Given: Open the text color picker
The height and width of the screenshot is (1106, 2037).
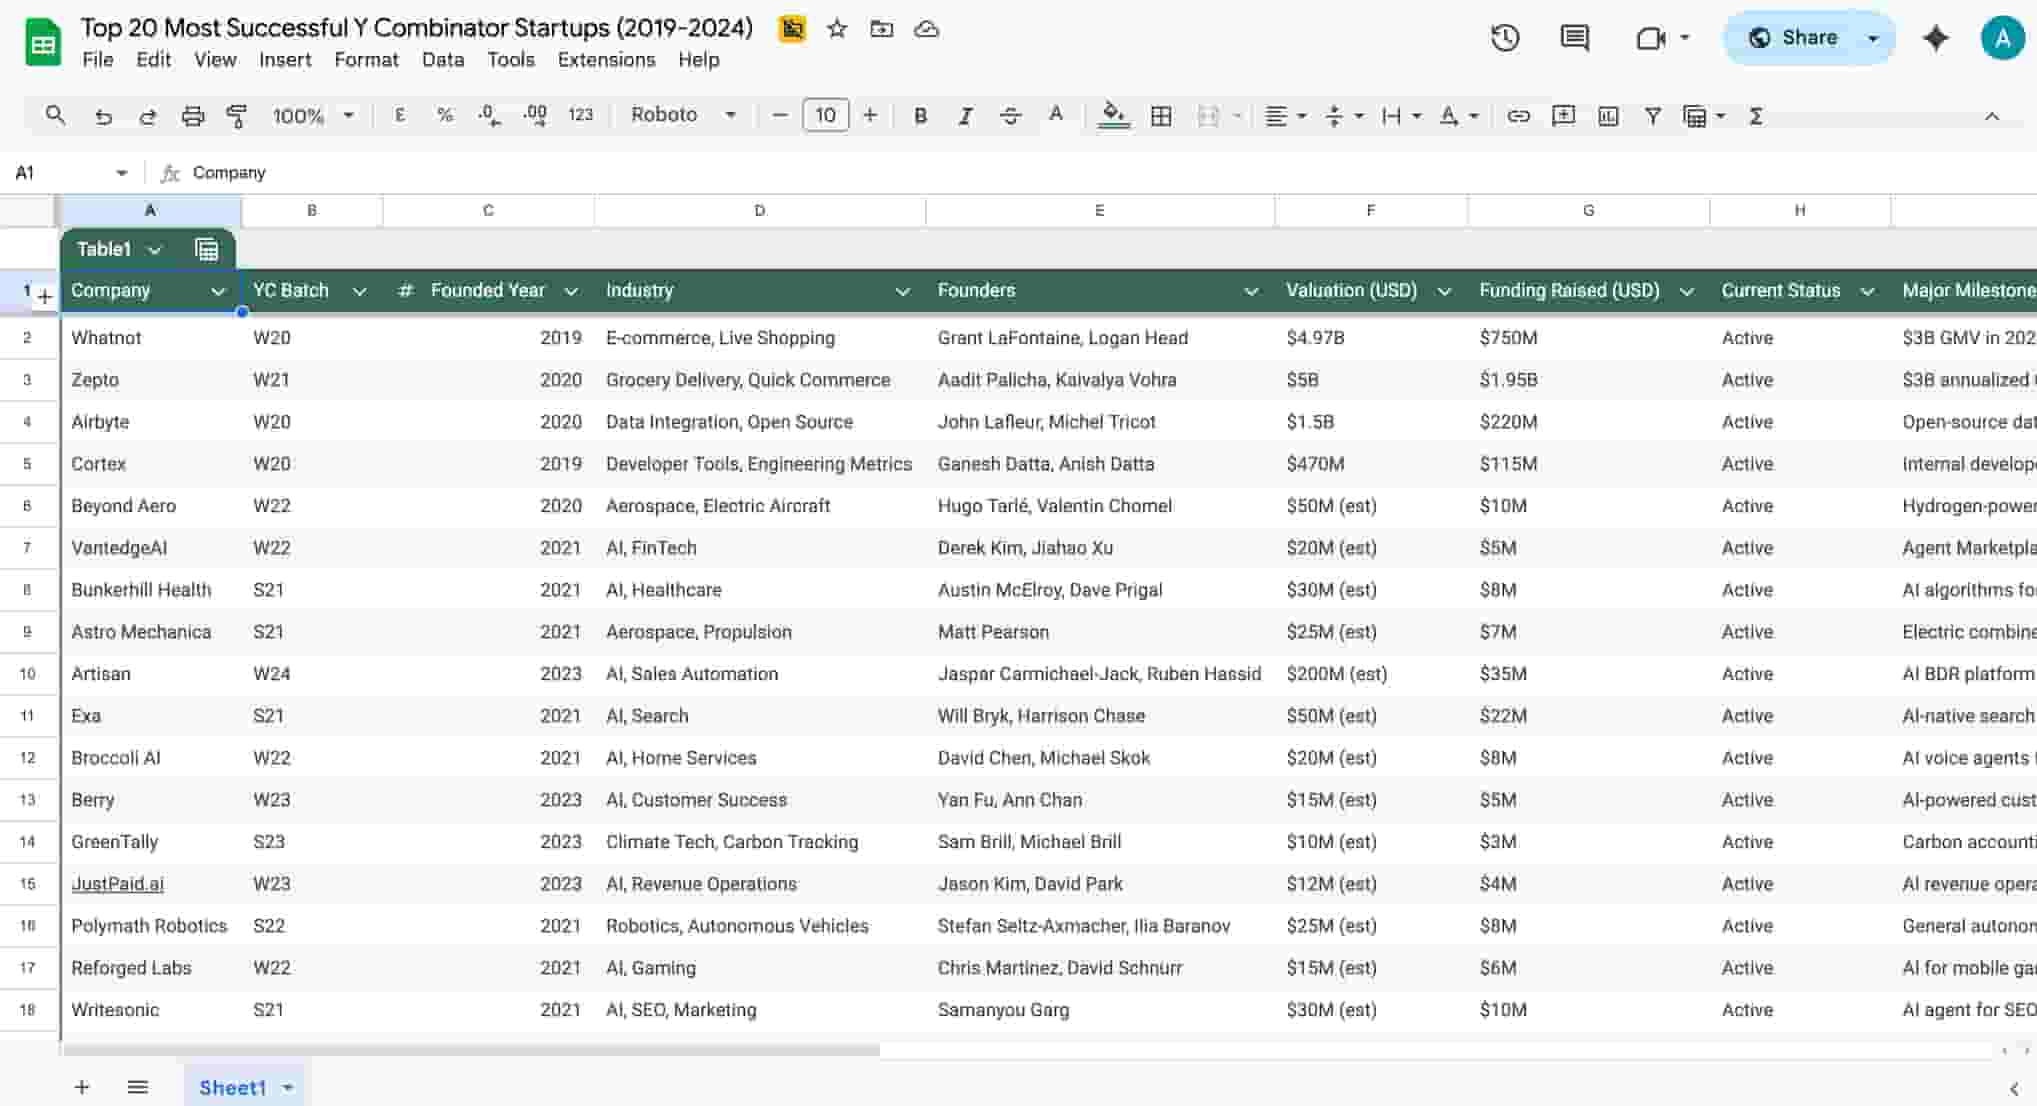Looking at the screenshot, I should (x=1055, y=115).
